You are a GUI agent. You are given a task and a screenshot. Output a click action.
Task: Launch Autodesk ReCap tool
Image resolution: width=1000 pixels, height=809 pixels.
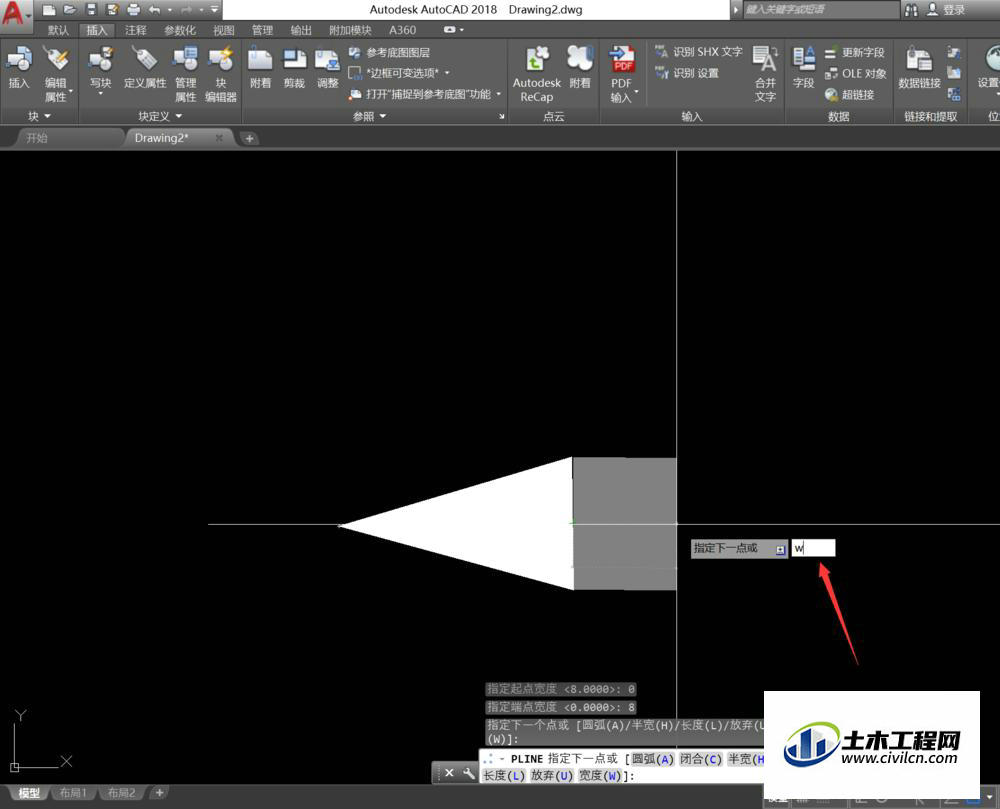point(537,74)
